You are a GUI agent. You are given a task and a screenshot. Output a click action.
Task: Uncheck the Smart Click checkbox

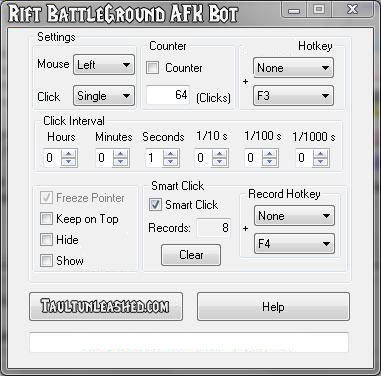pyautogui.click(x=155, y=205)
